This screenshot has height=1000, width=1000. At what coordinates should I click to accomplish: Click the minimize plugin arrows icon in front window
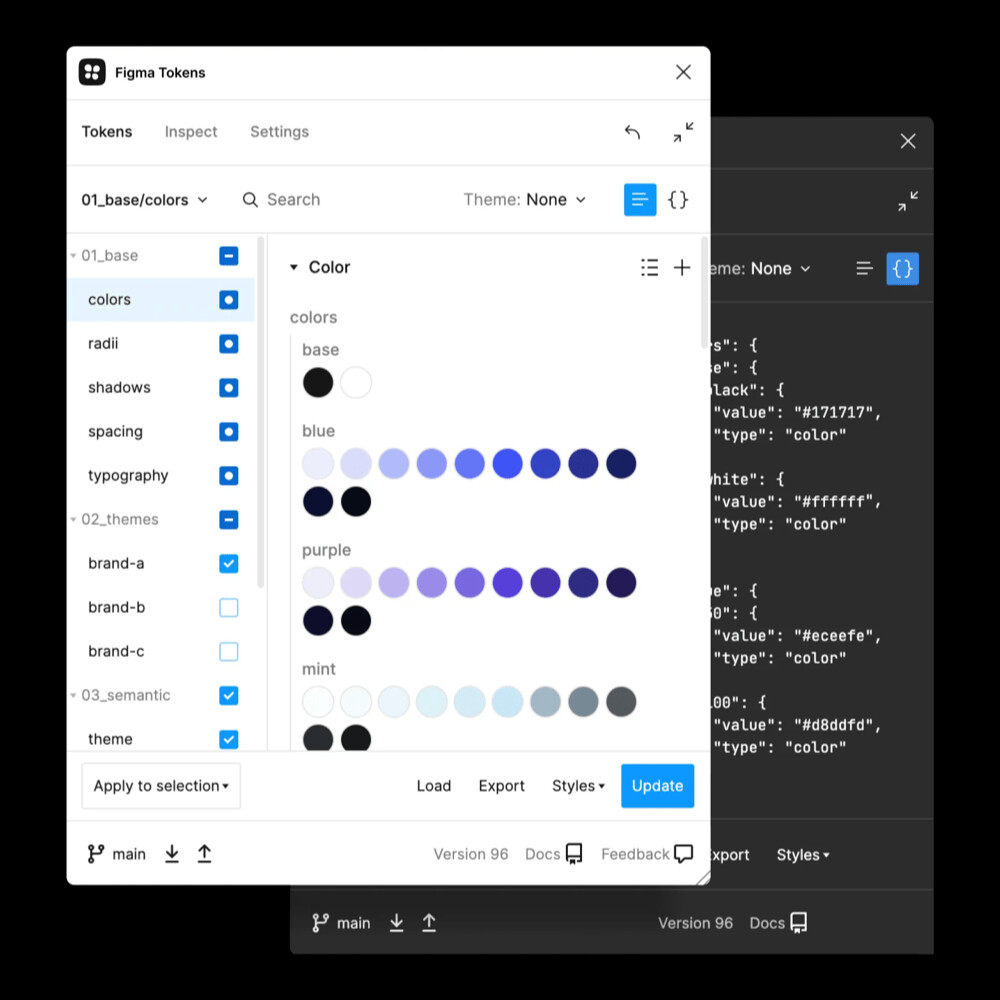[x=683, y=132]
